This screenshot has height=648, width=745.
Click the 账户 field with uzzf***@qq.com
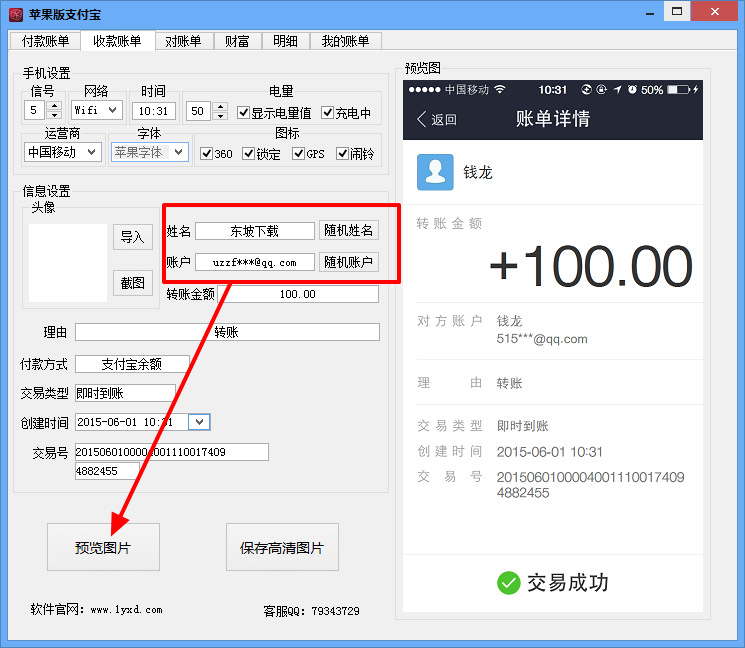tap(255, 262)
